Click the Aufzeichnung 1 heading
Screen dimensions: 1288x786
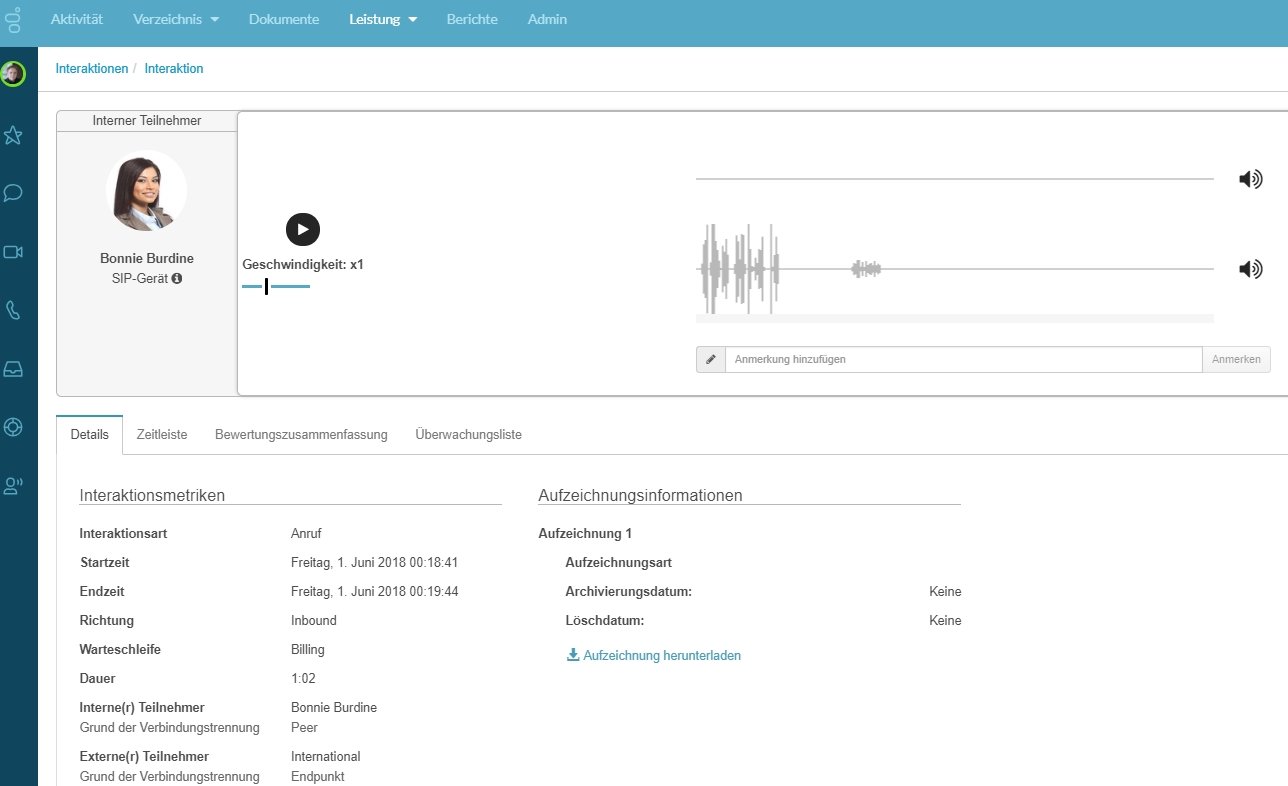click(x=585, y=534)
